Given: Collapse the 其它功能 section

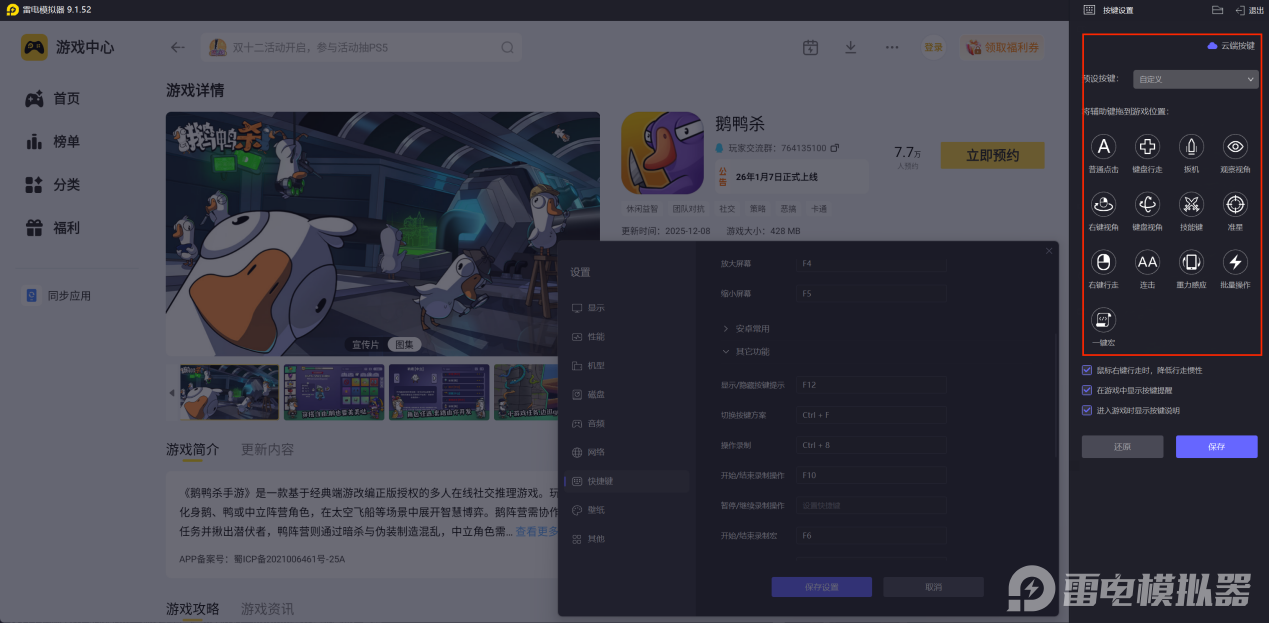Looking at the screenshot, I should 746,351.
